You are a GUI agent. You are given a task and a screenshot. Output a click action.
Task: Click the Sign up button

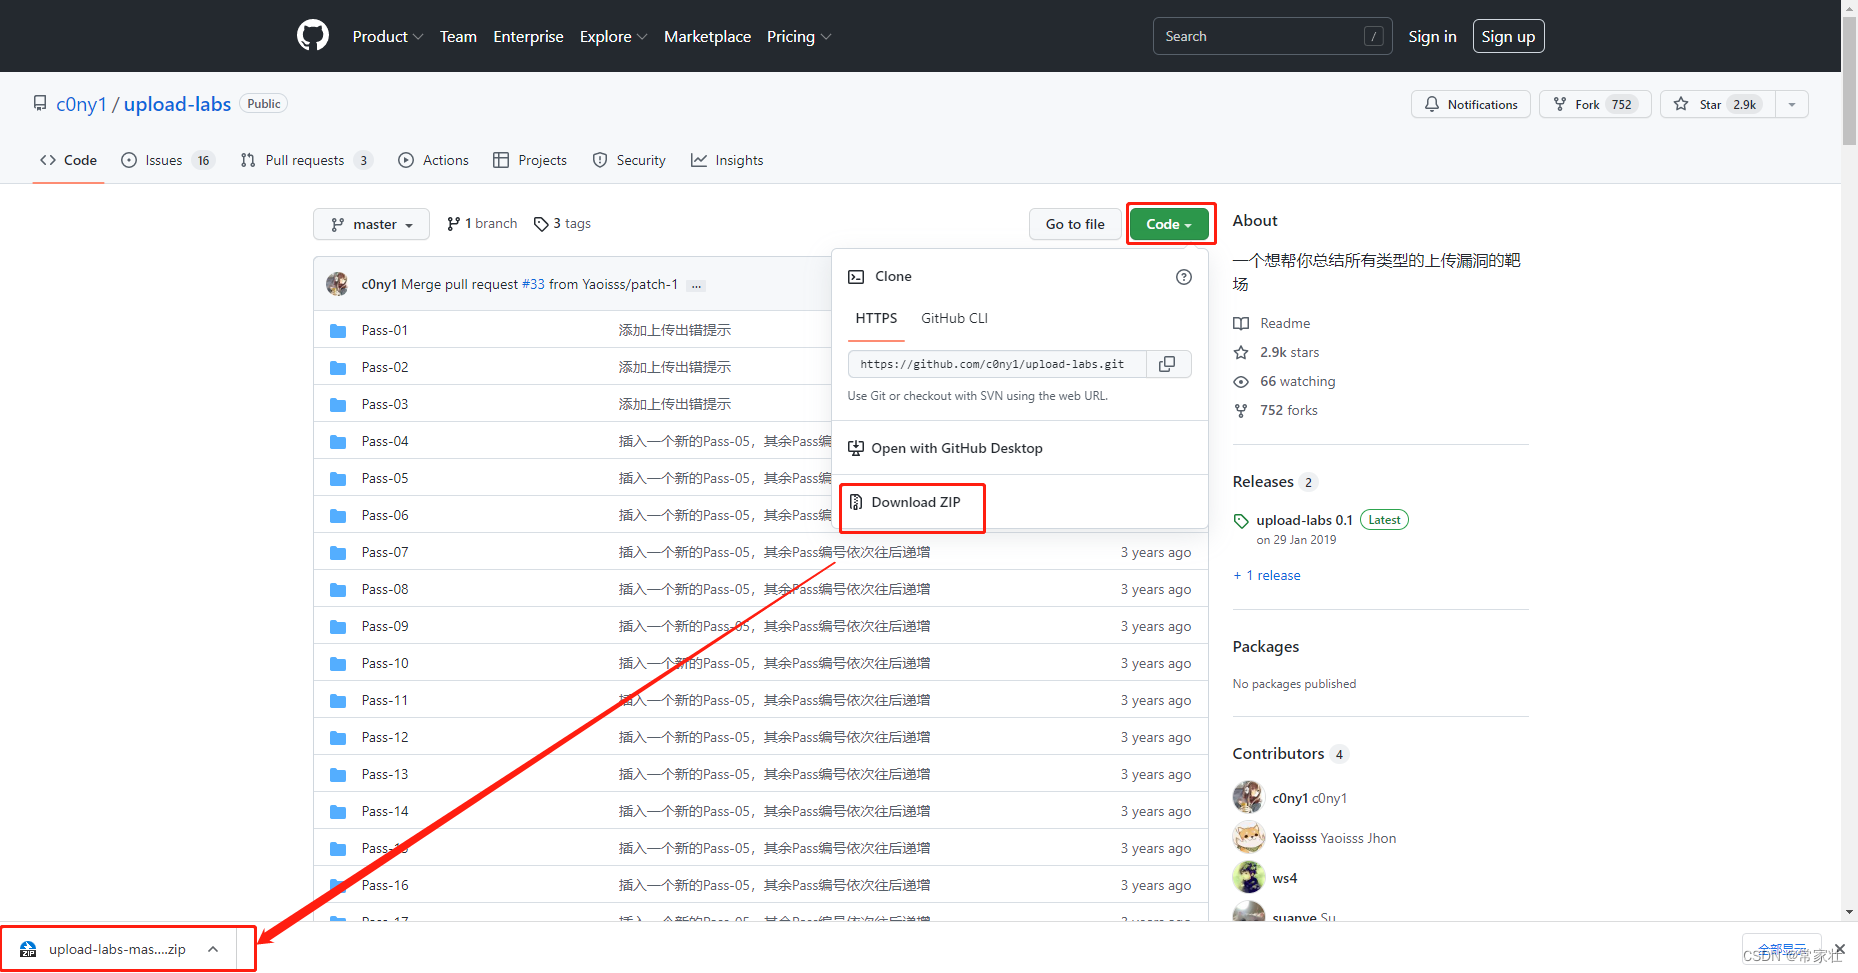pos(1508,36)
